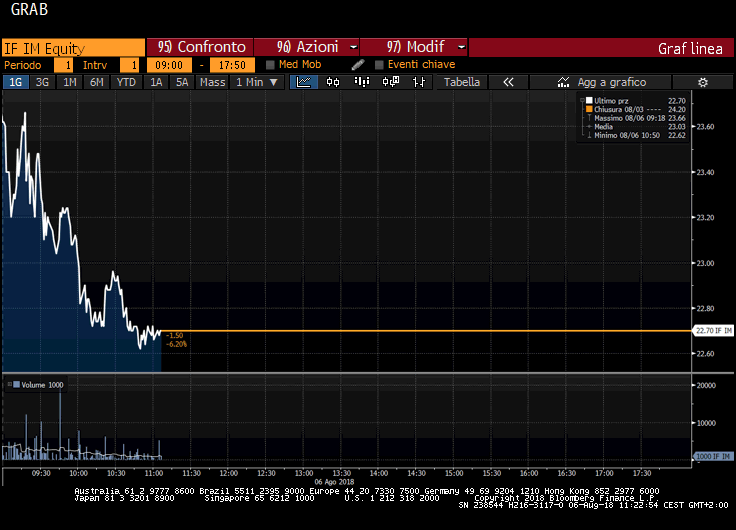Open the 97) Modif menu

pyautogui.click(x=414, y=47)
